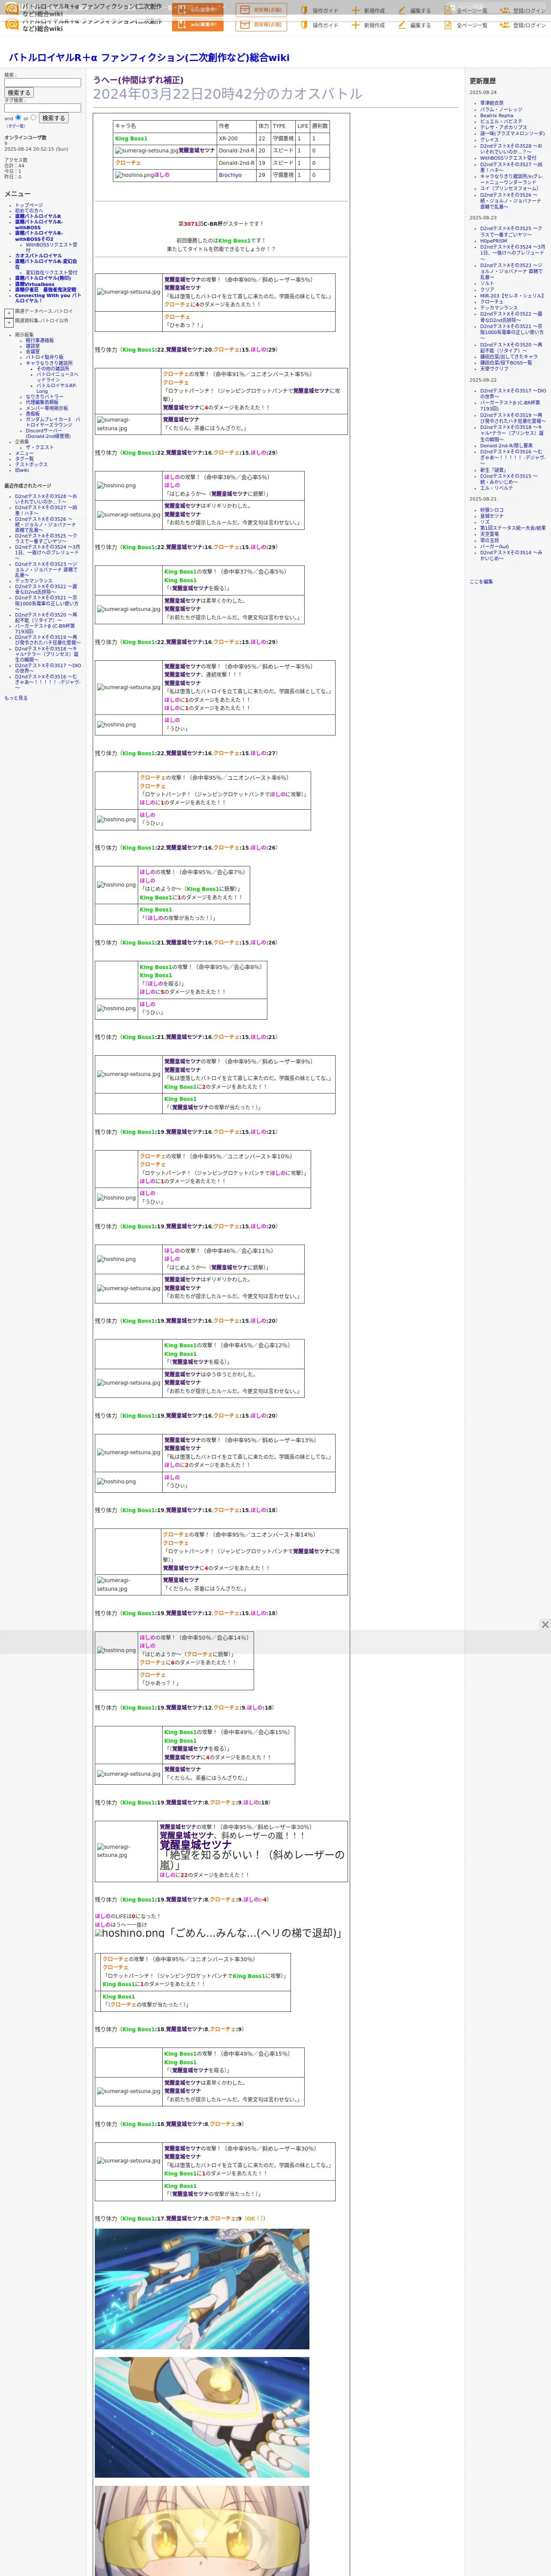Open テストボックス menu link

coord(31,465)
